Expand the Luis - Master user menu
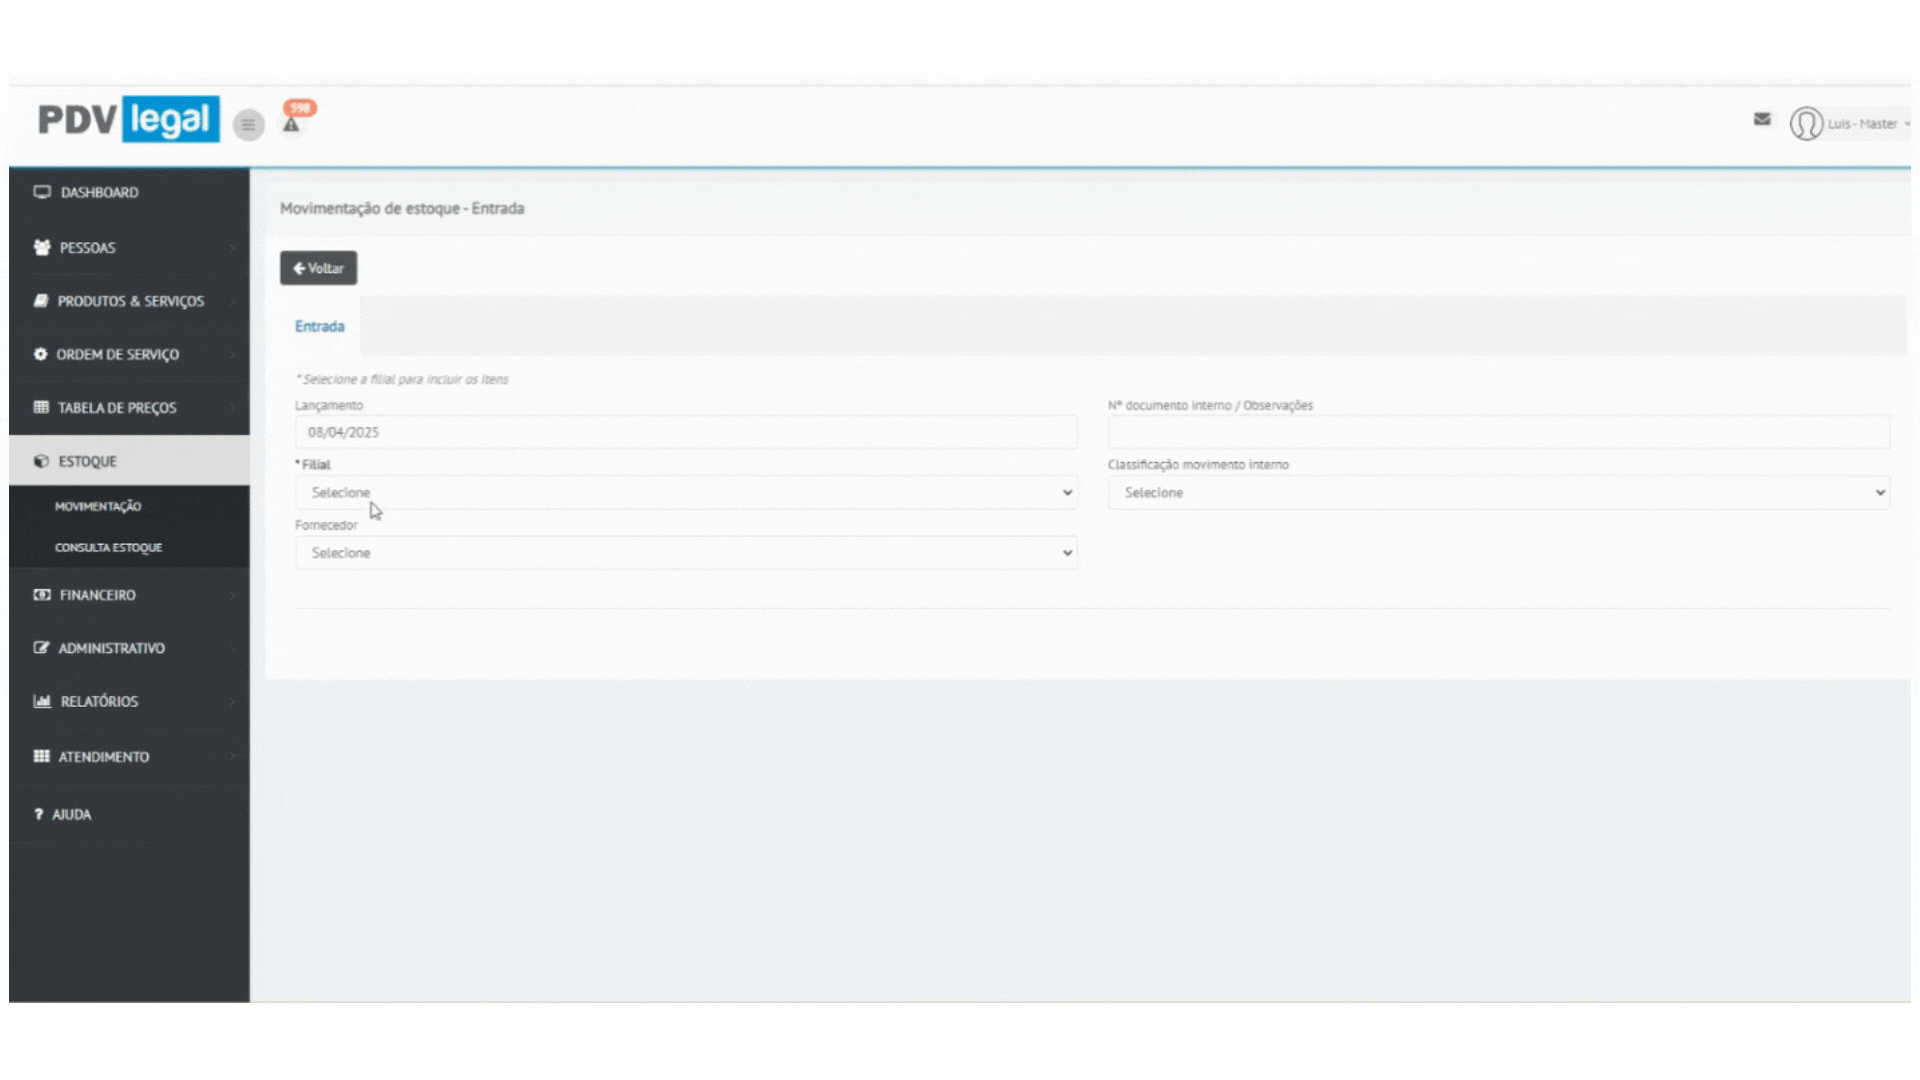The height and width of the screenshot is (1080, 1920). tap(1866, 124)
